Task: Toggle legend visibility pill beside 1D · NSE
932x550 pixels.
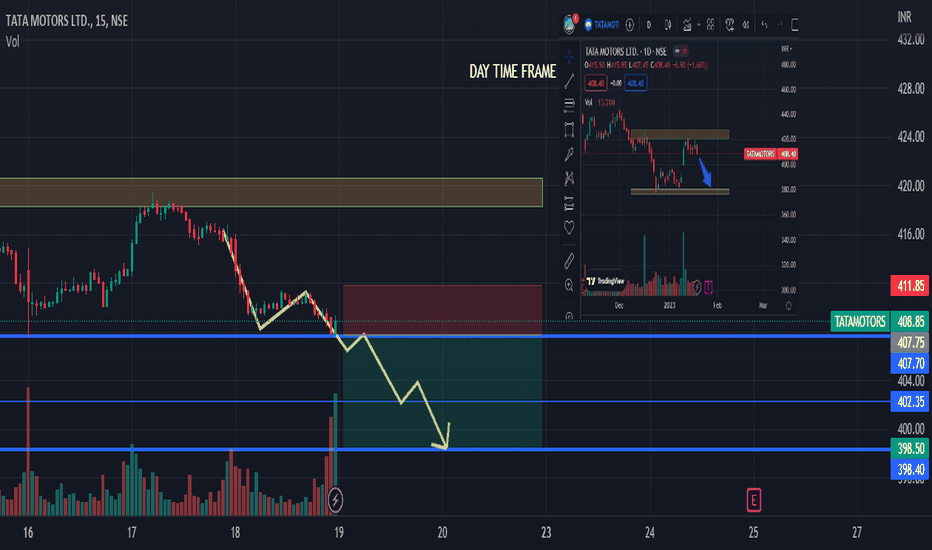Action: [x=681, y=51]
